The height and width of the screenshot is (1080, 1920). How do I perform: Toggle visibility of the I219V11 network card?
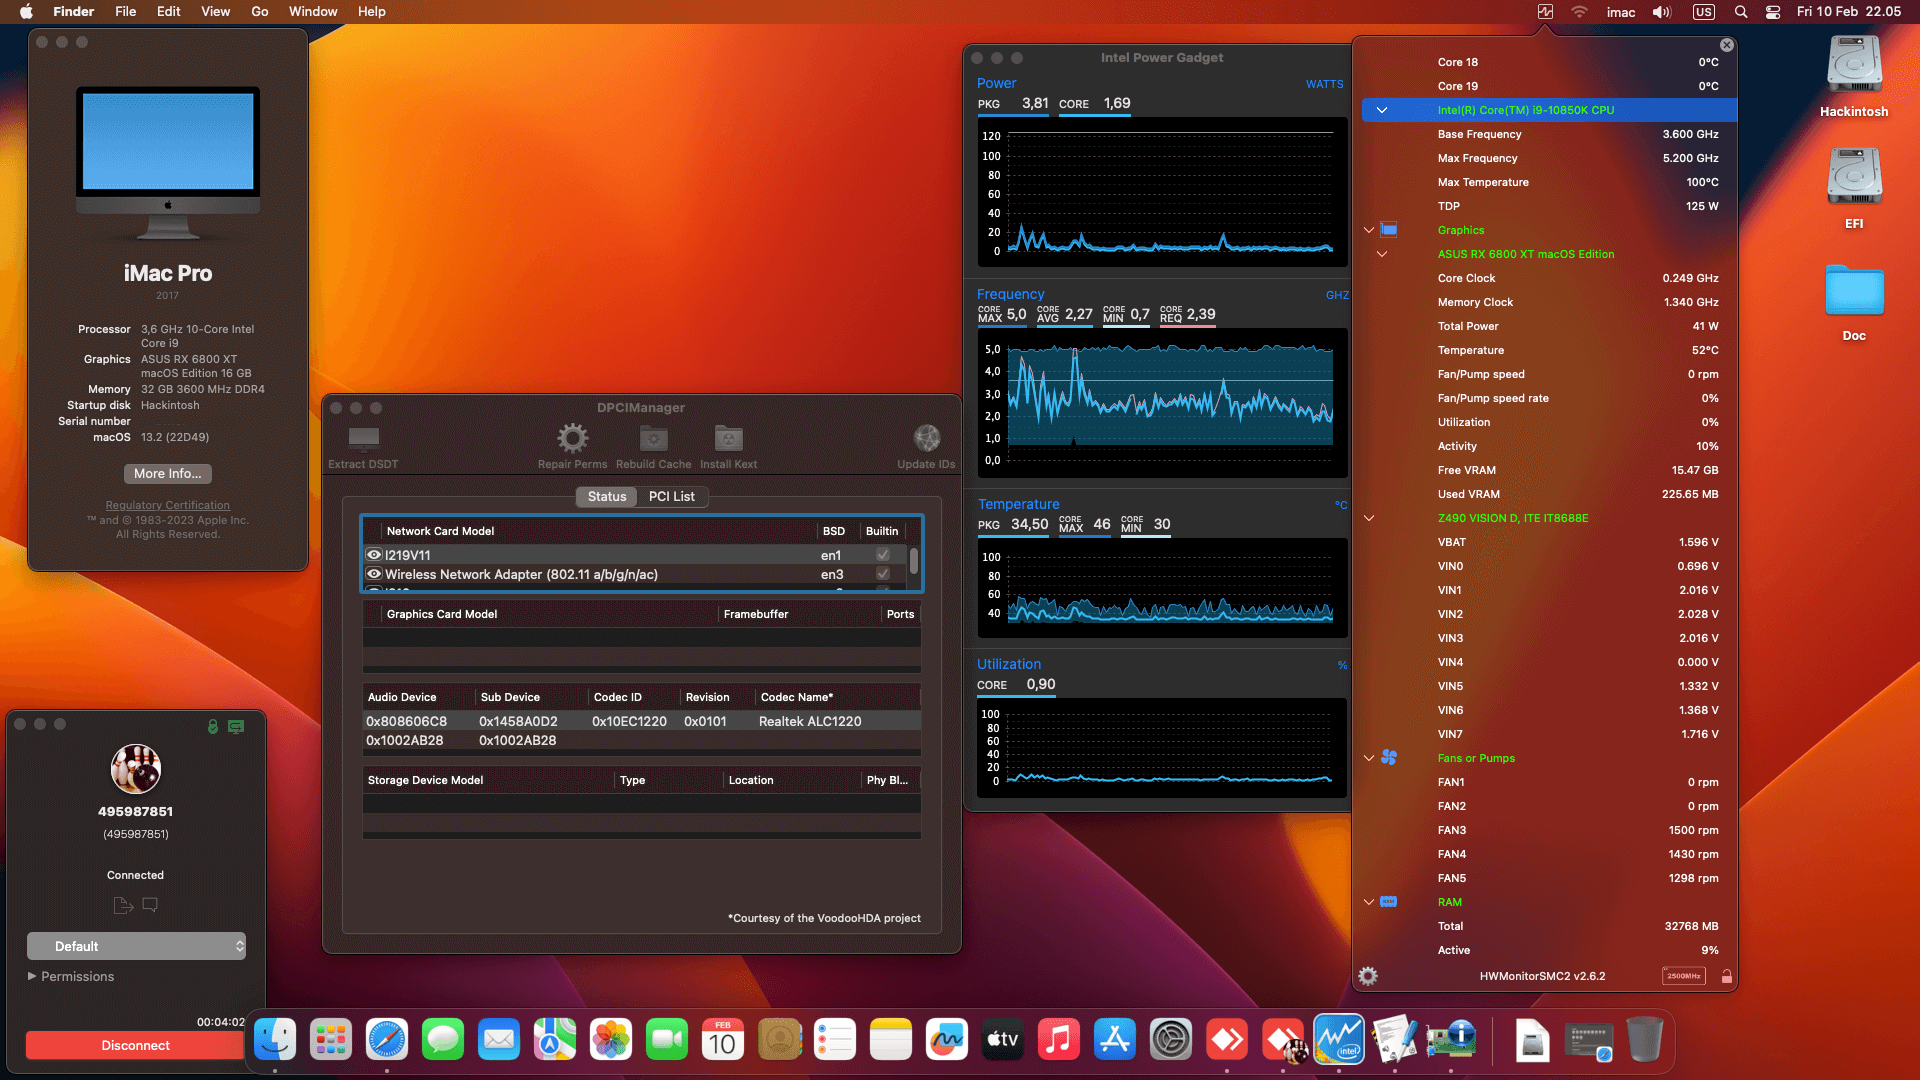[x=374, y=554]
